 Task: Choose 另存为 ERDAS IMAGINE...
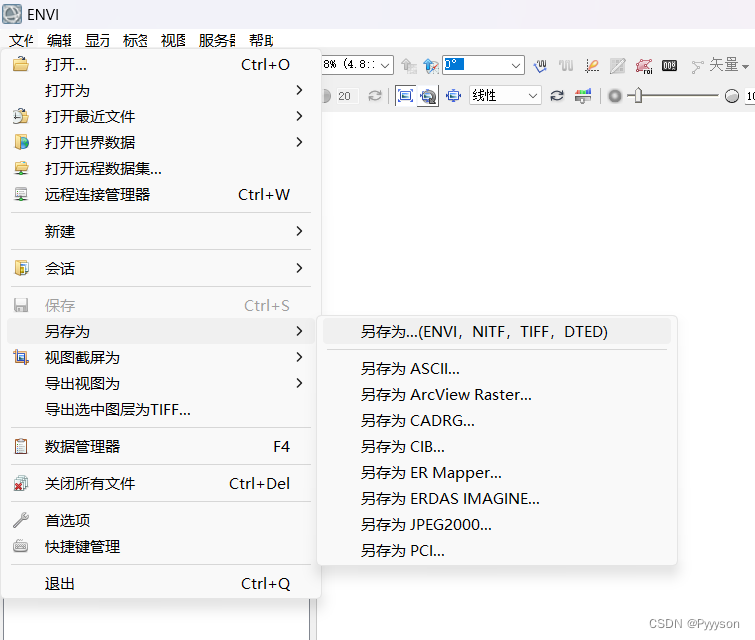pos(497,498)
